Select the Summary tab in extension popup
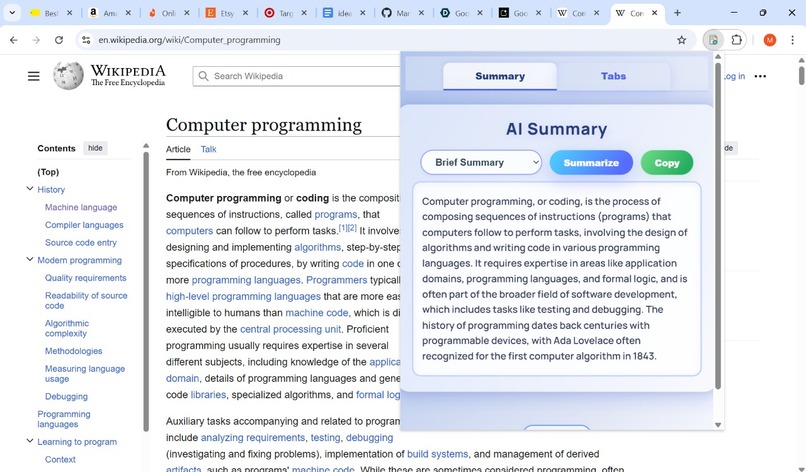This screenshot has height=472, width=806. [x=500, y=76]
